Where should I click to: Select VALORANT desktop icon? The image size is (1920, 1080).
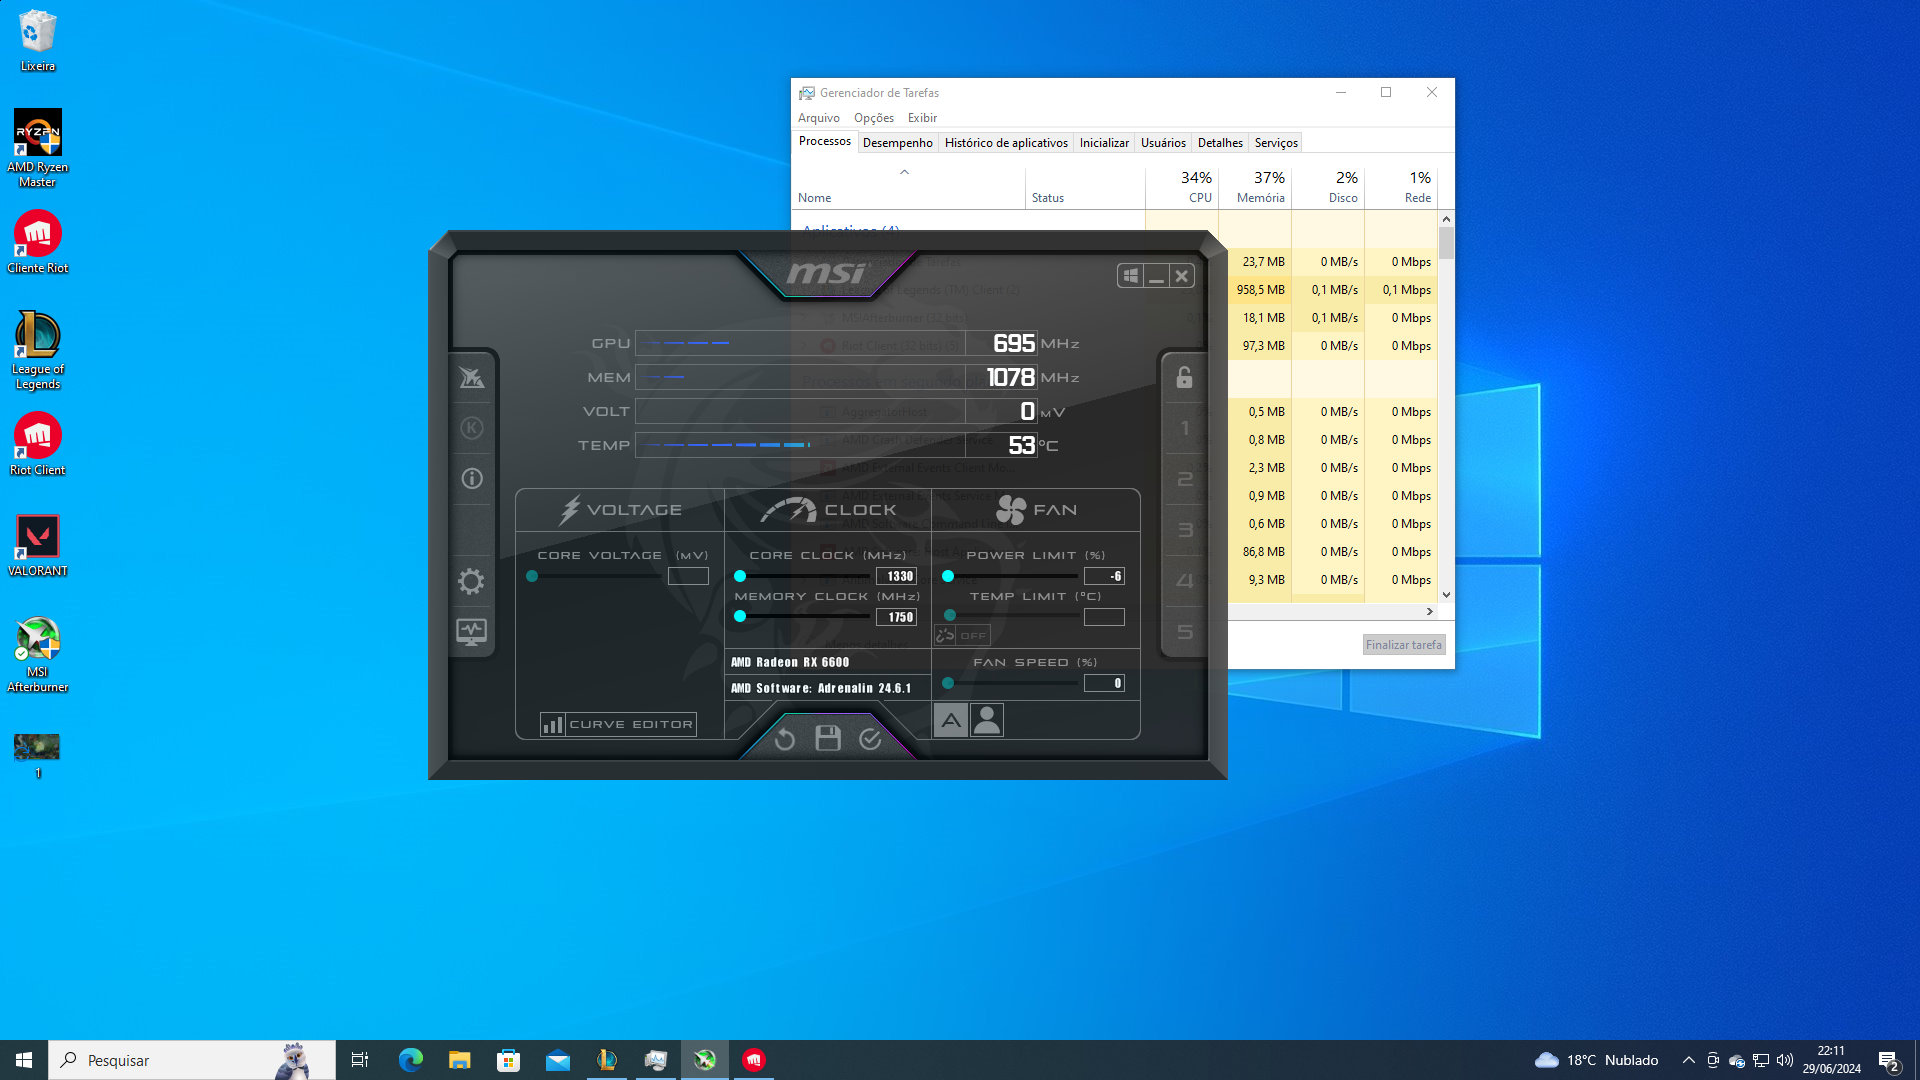(x=38, y=546)
